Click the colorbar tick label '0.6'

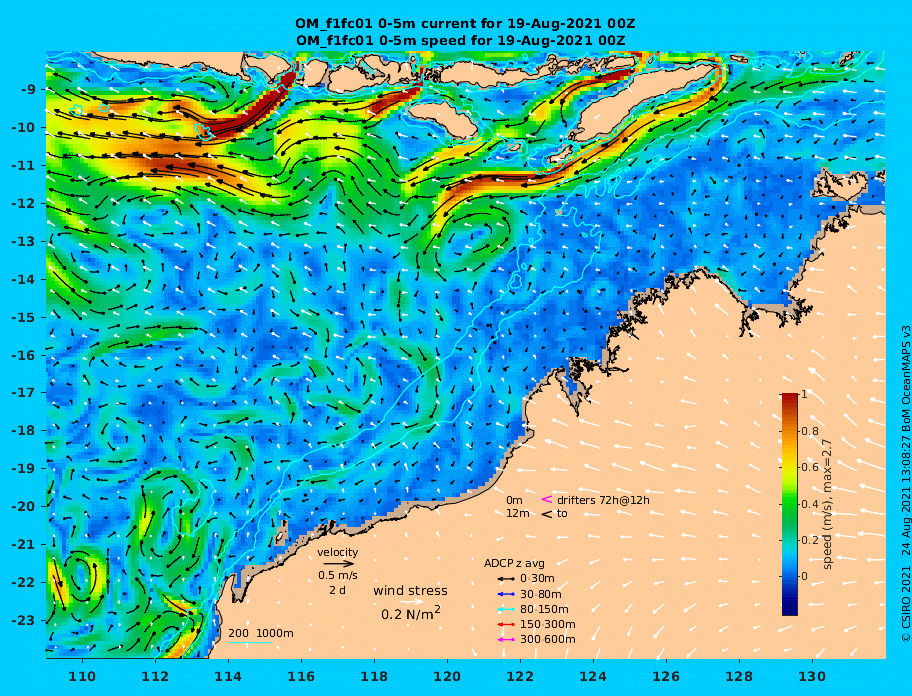(x=810, y=467)
